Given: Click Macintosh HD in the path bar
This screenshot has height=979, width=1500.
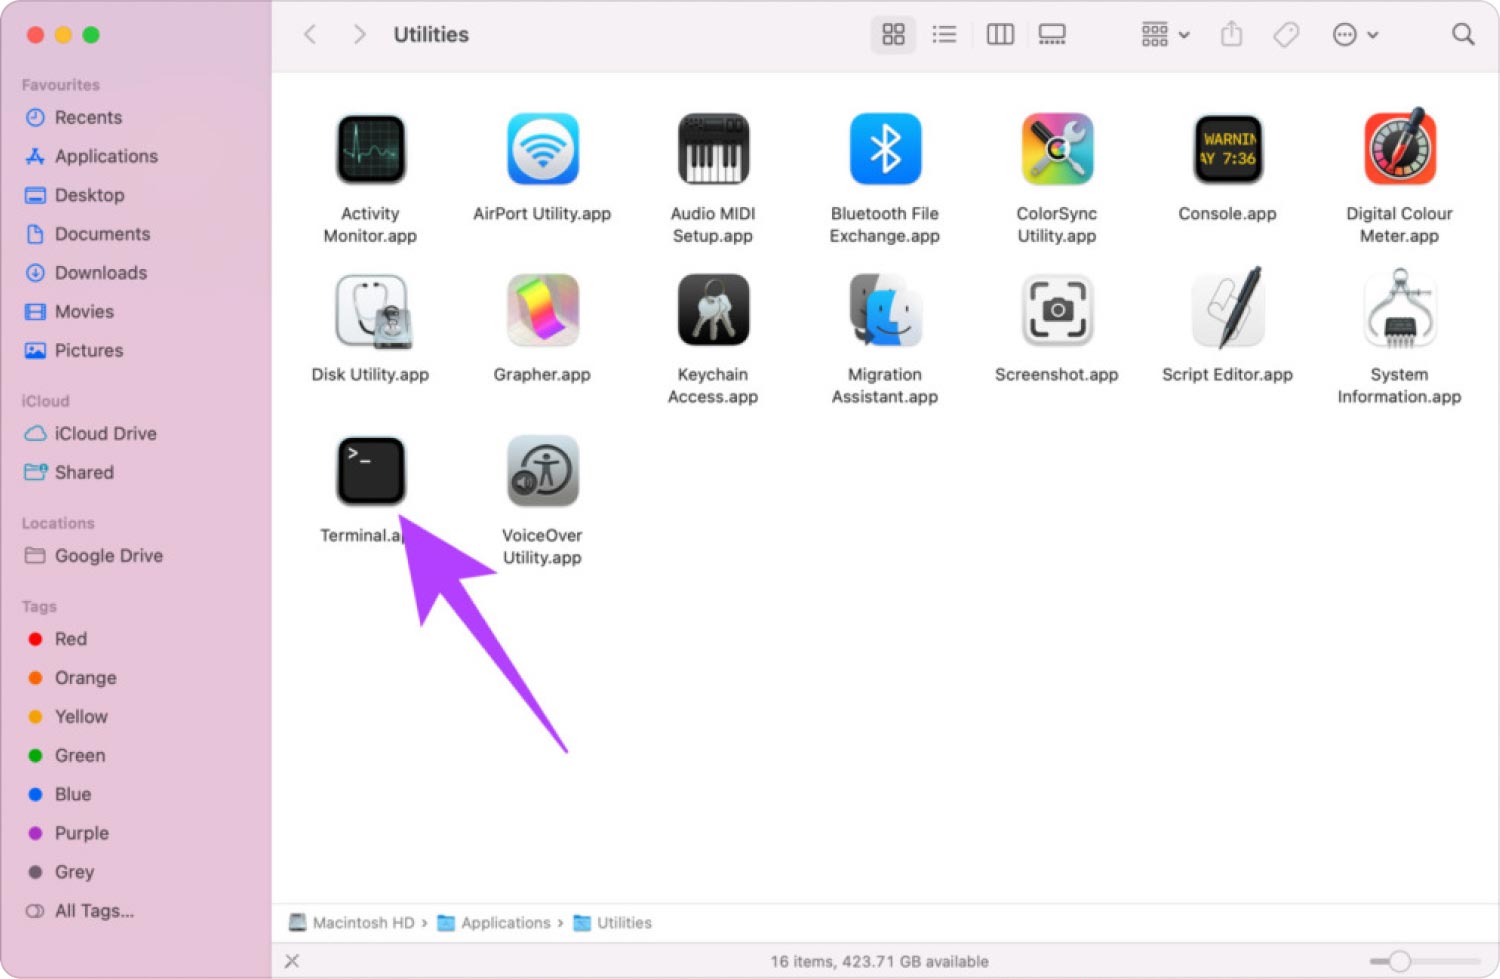Looking at the screenshot, I should pyautogui.click(x=352, y=923).
